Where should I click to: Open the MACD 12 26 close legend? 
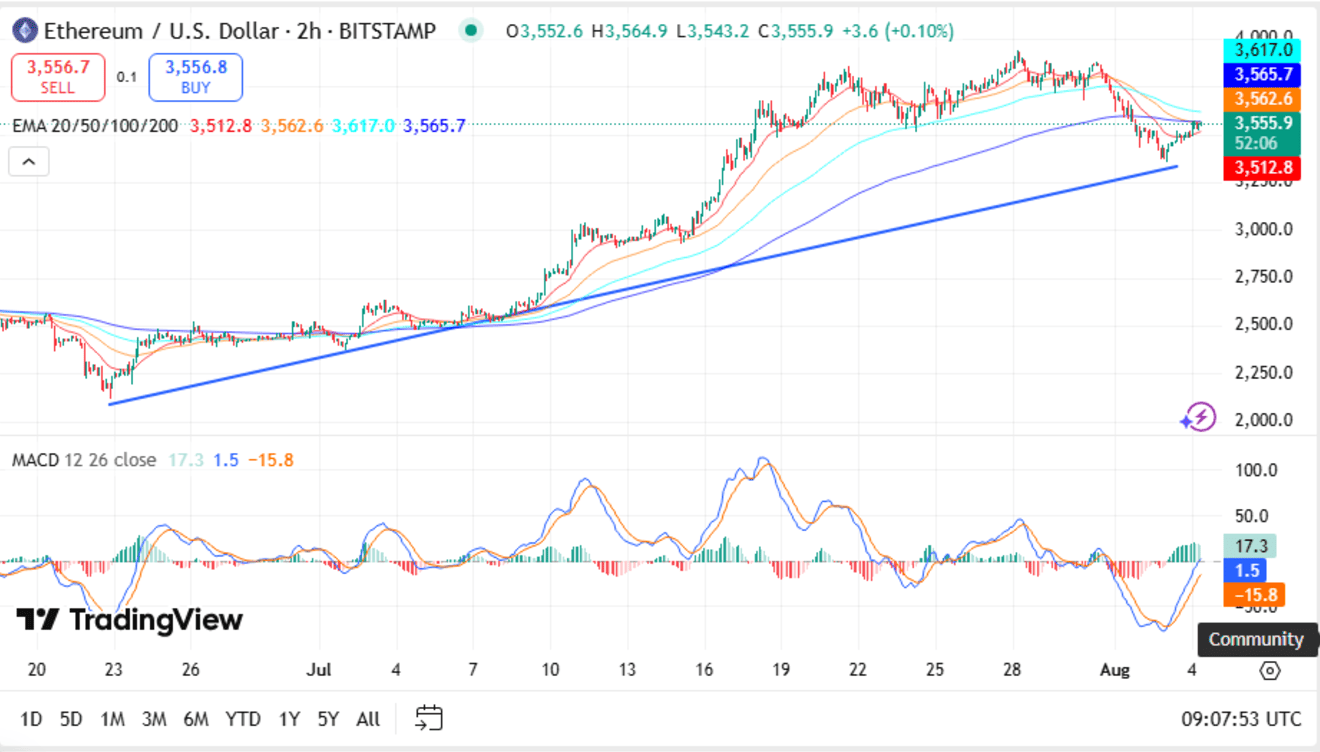click(x=84, y=460)
